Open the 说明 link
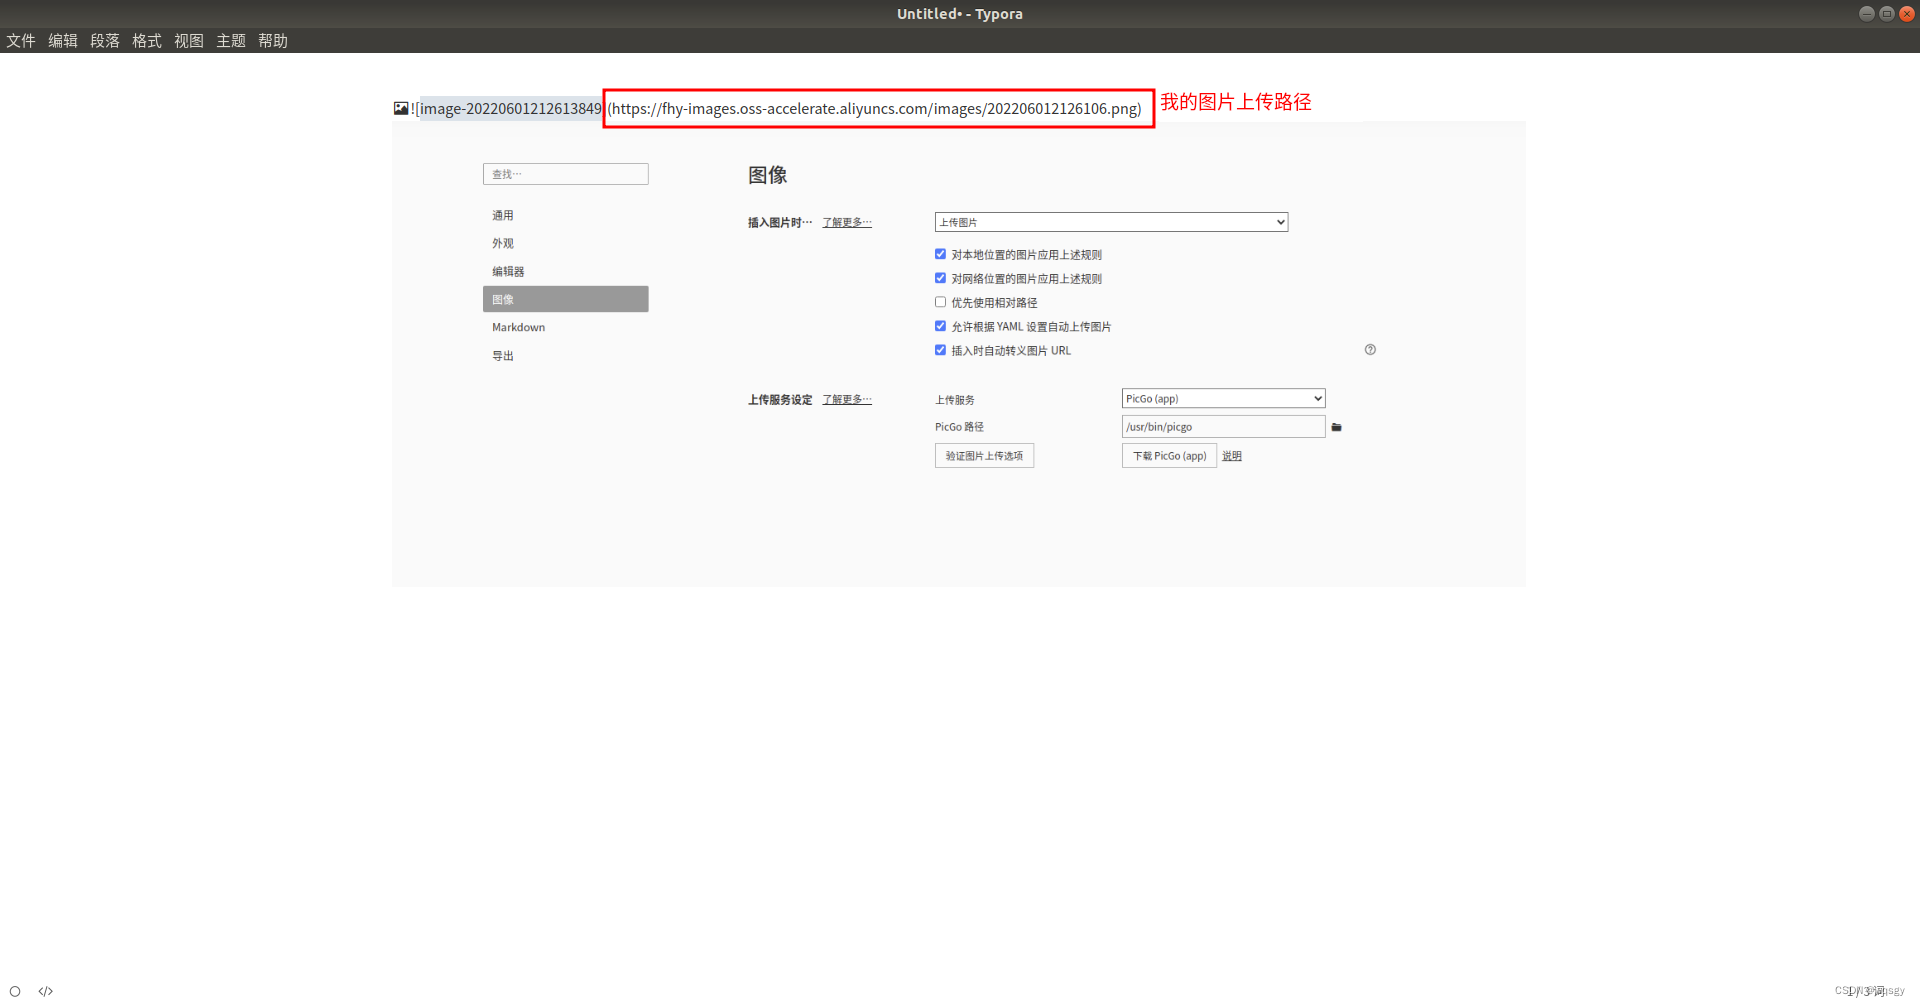The height and width of the screenshot is (1006, 1920). [1231, 456]
